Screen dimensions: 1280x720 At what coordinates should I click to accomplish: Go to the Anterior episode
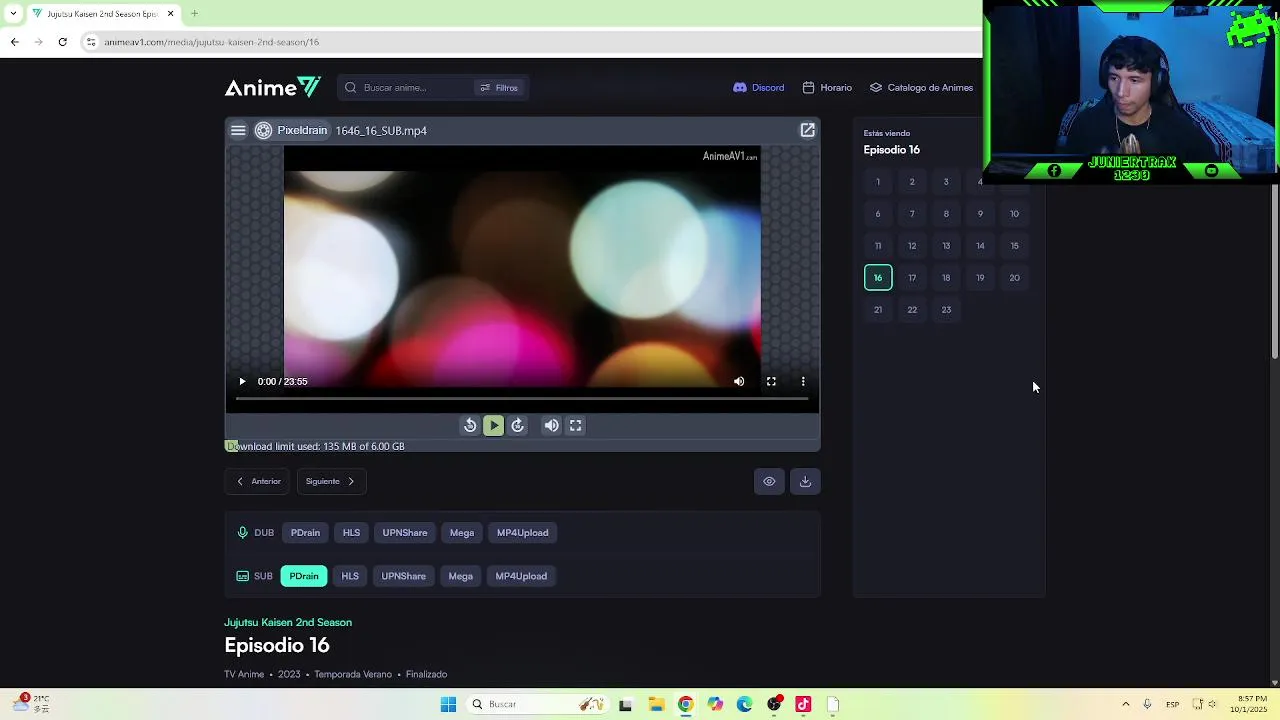point(258,481)
